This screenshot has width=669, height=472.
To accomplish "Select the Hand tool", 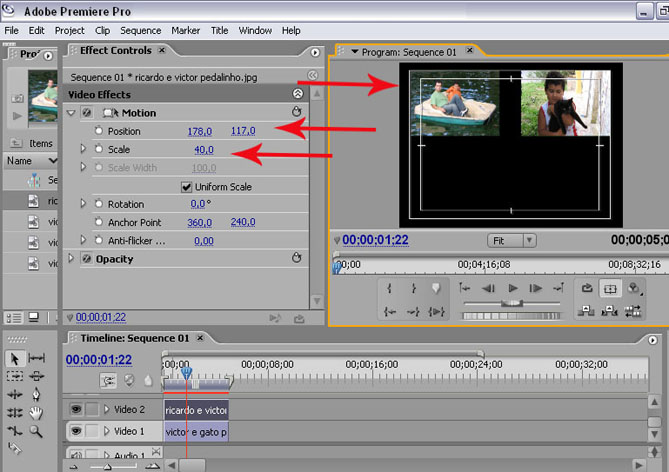I will [37, 413].
